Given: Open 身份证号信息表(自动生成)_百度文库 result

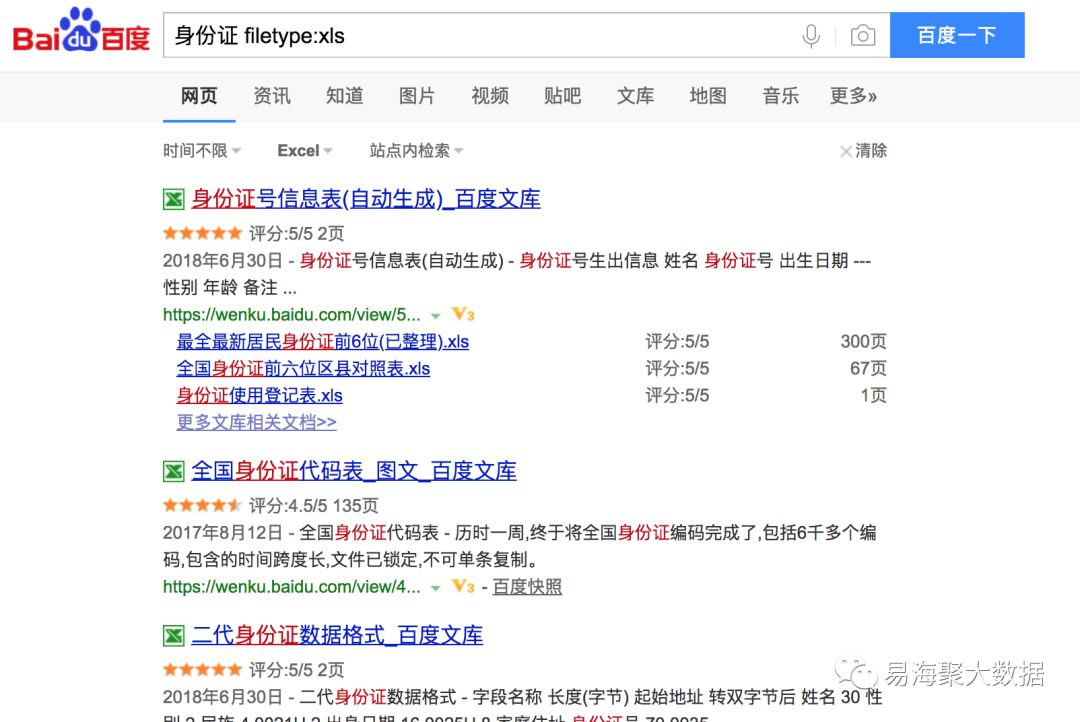Looking at the screenshot, I should click(x=366, y=199).
